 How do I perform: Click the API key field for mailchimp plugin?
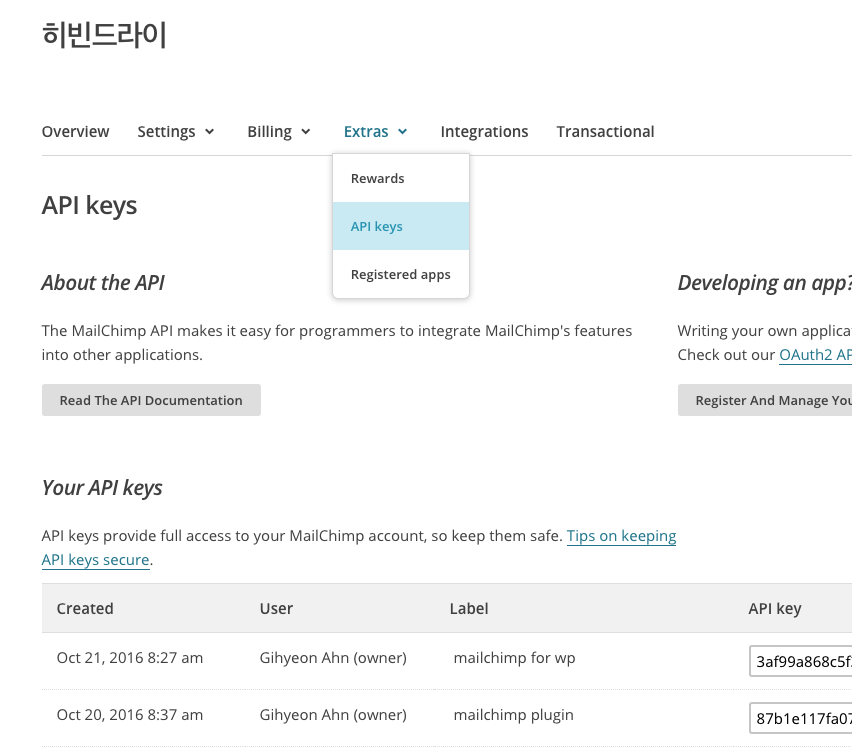point(800,718)
